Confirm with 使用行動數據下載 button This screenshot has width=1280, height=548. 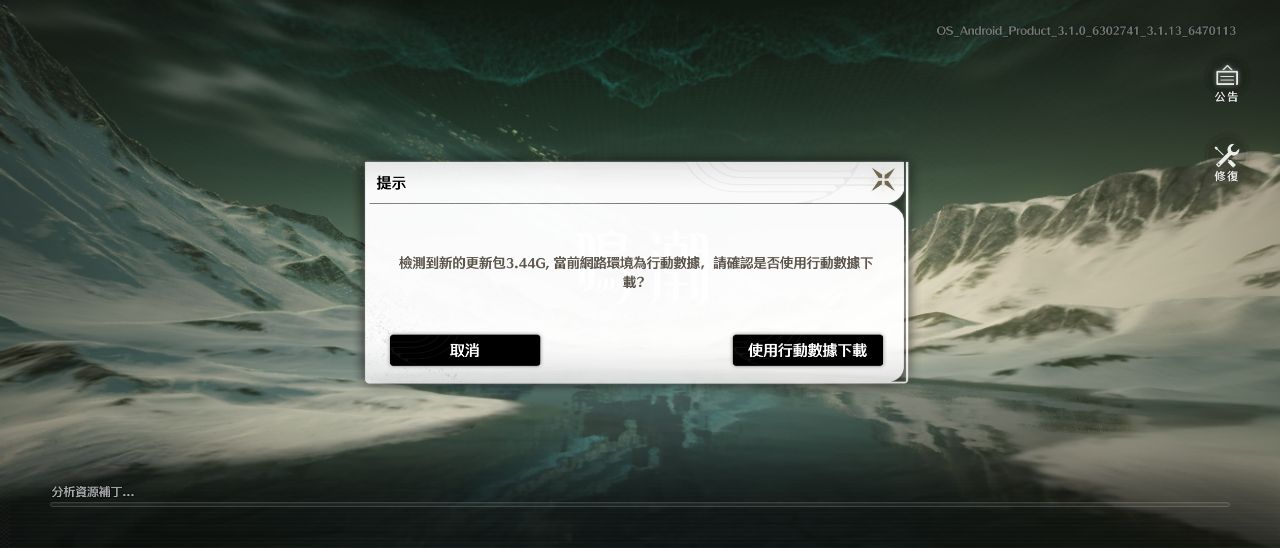(808, 350)
